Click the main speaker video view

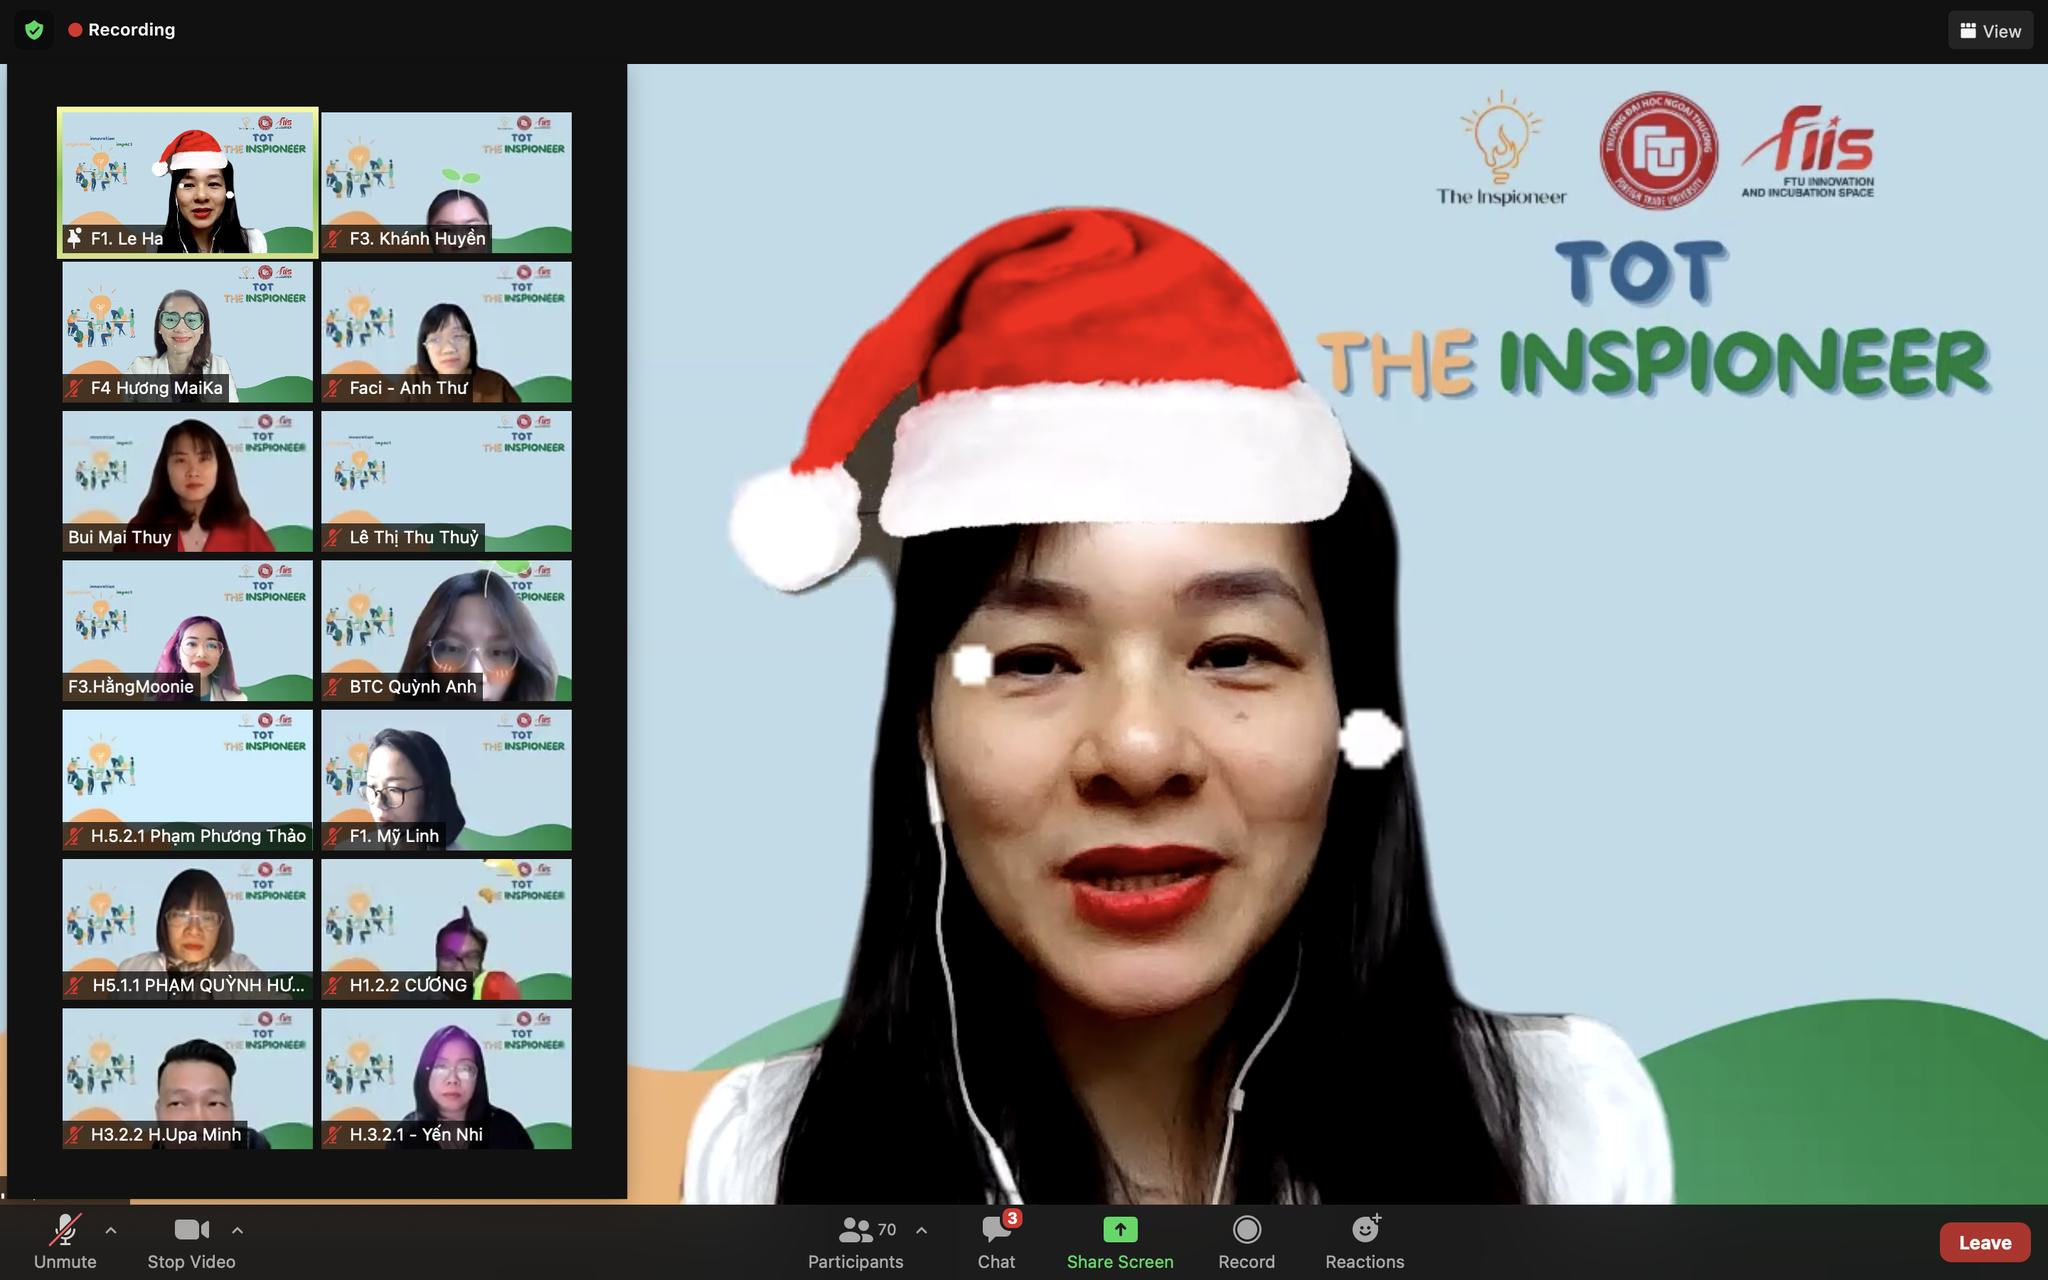coord(1337,634)
